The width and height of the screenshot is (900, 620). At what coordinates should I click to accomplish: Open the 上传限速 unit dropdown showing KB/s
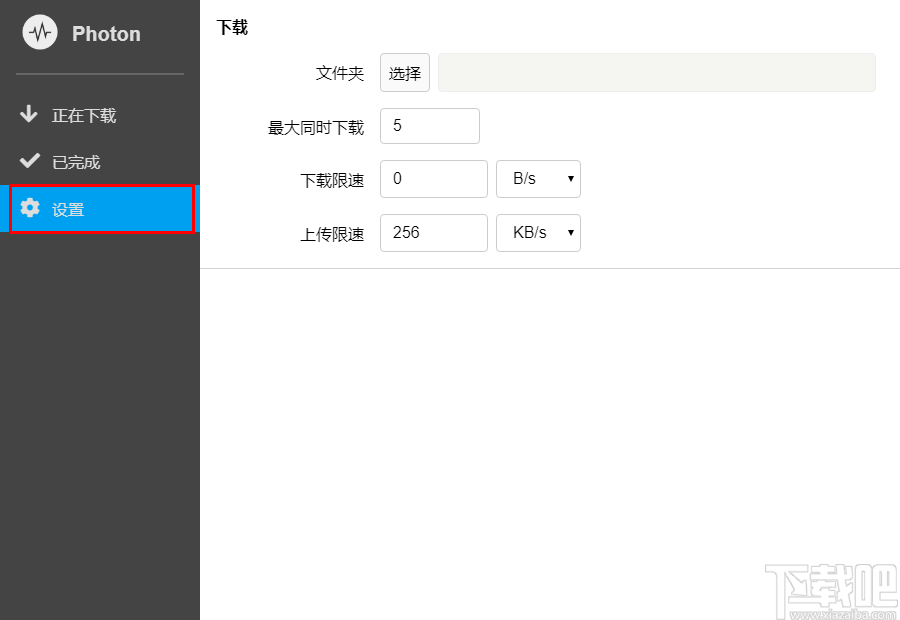[x=538, y=232]
